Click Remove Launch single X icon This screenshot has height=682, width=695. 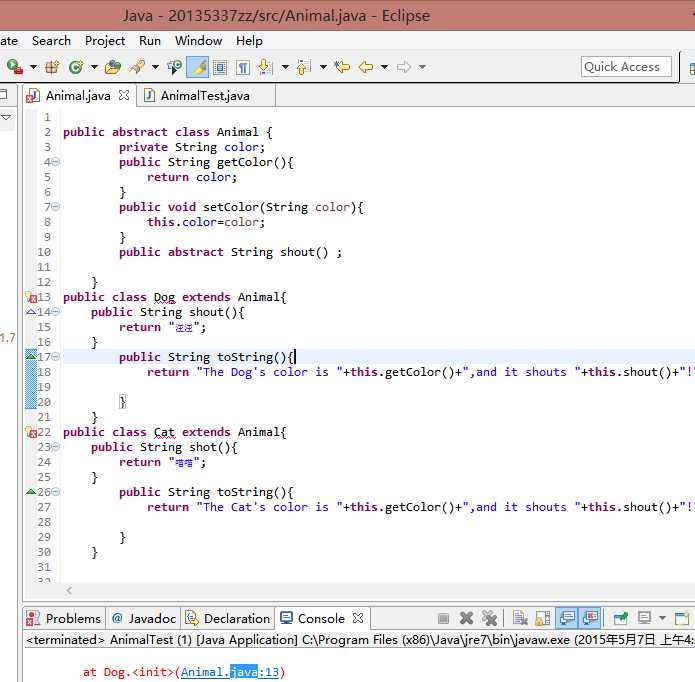tap(466, 618)
